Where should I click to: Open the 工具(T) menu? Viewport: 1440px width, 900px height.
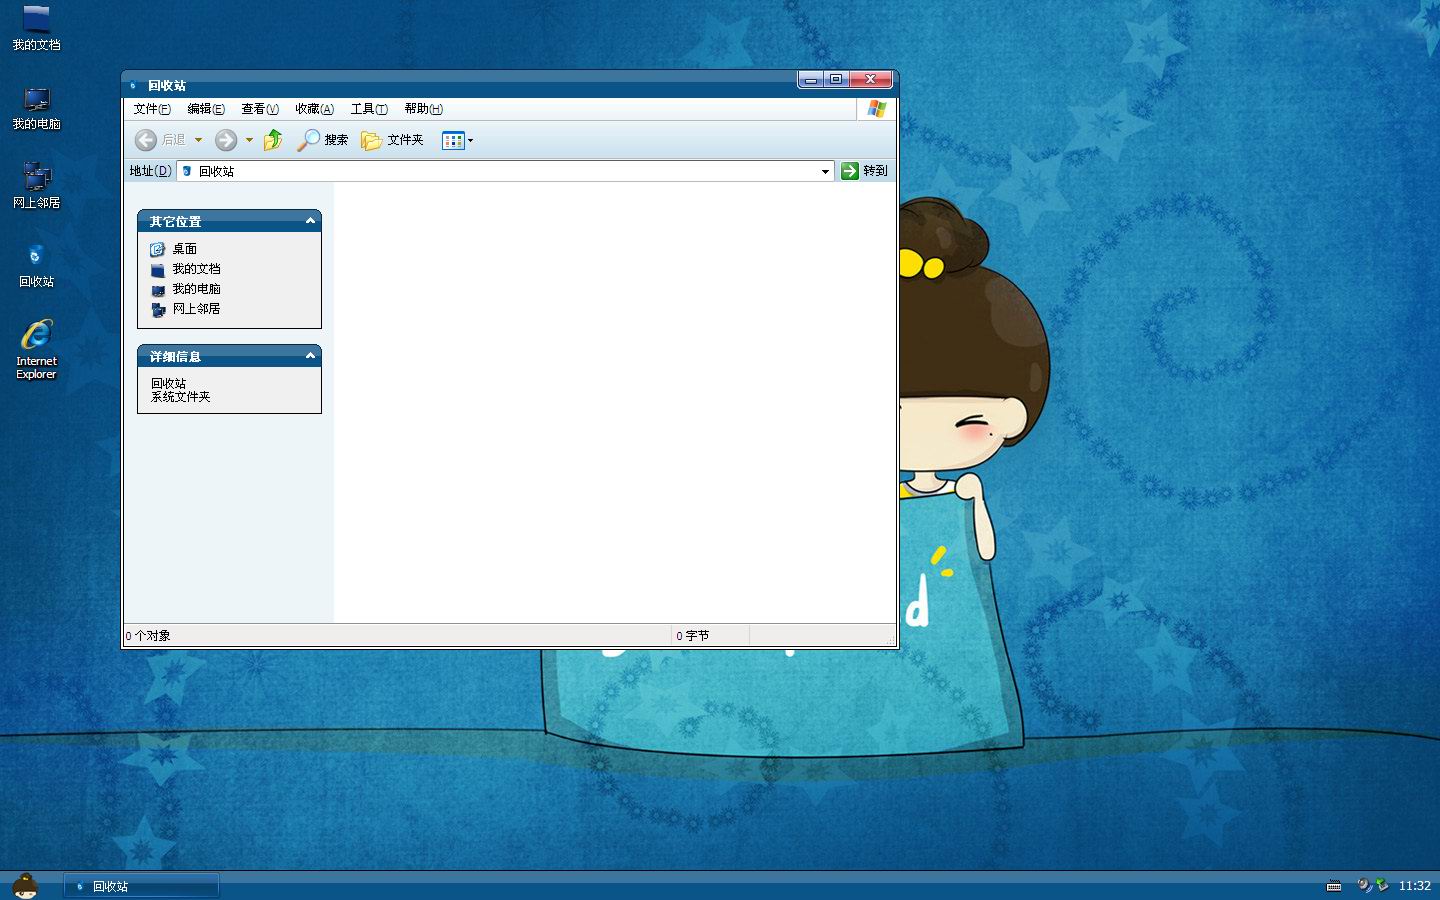369,109
